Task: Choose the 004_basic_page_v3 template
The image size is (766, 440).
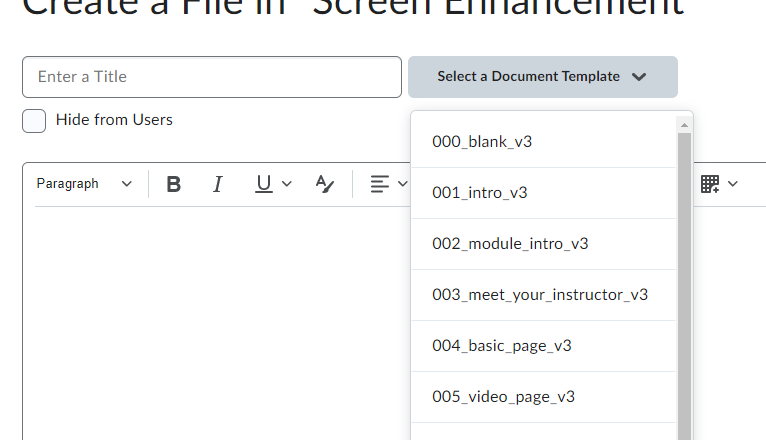Action: point(502,346)
